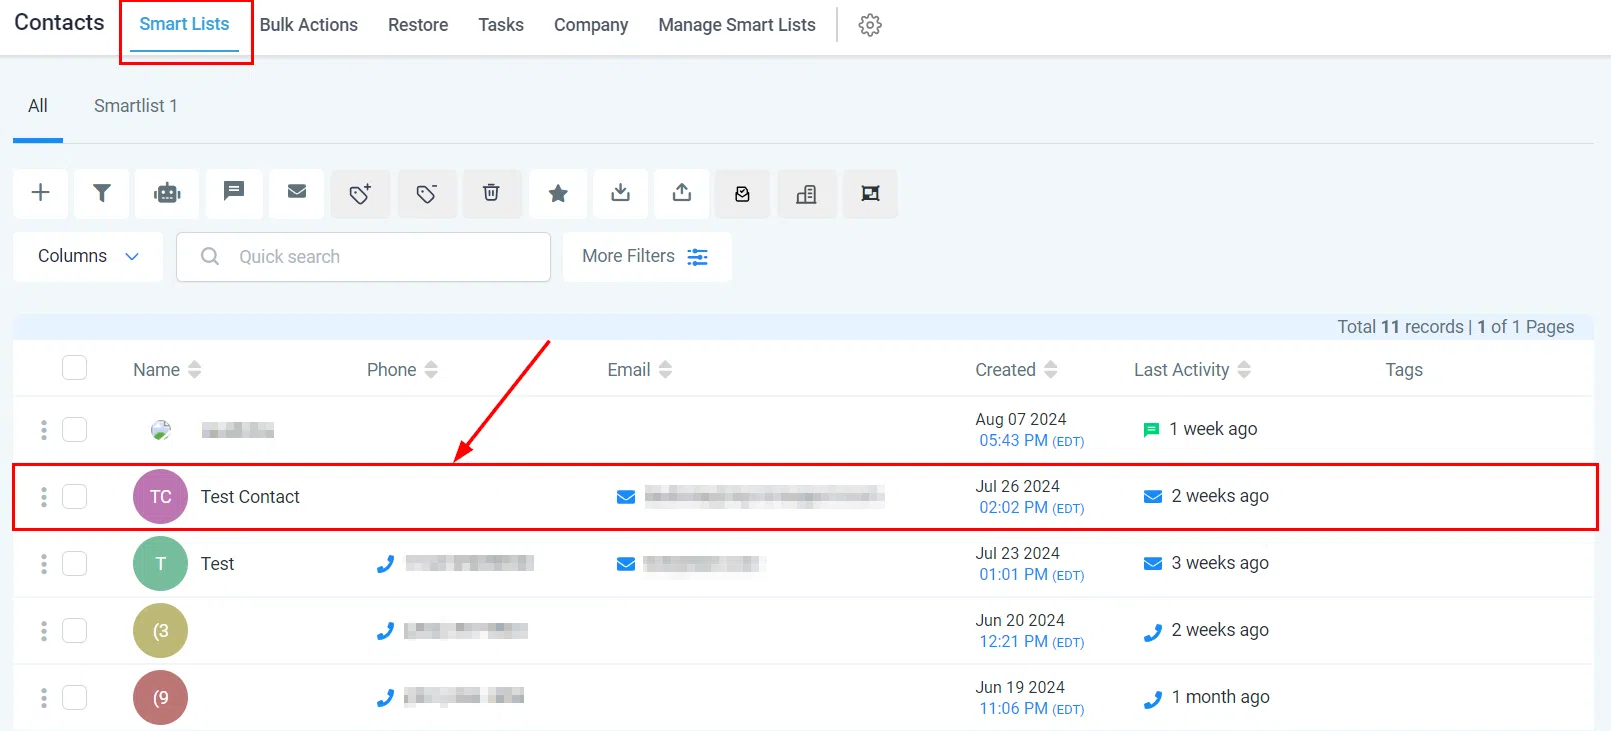Sort by Phone column arrows
Screen dimensions: 1611x731
click(x=431, y=370)
